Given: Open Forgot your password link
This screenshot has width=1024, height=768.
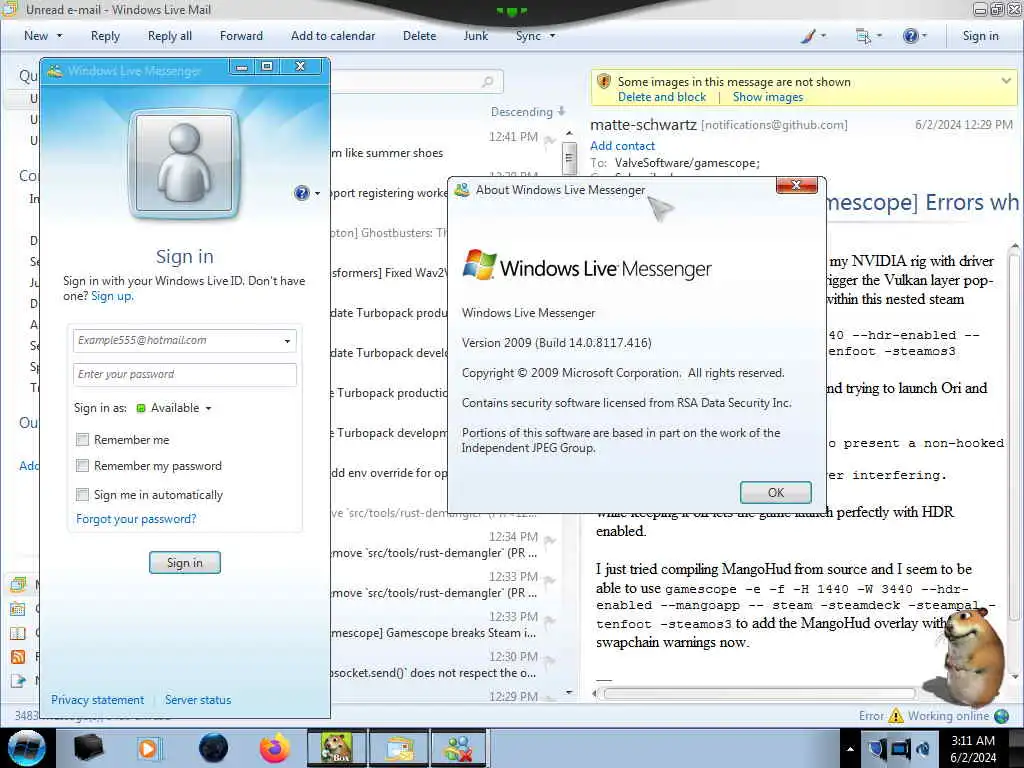Looking at the screenshot, I should pos(136,519).
